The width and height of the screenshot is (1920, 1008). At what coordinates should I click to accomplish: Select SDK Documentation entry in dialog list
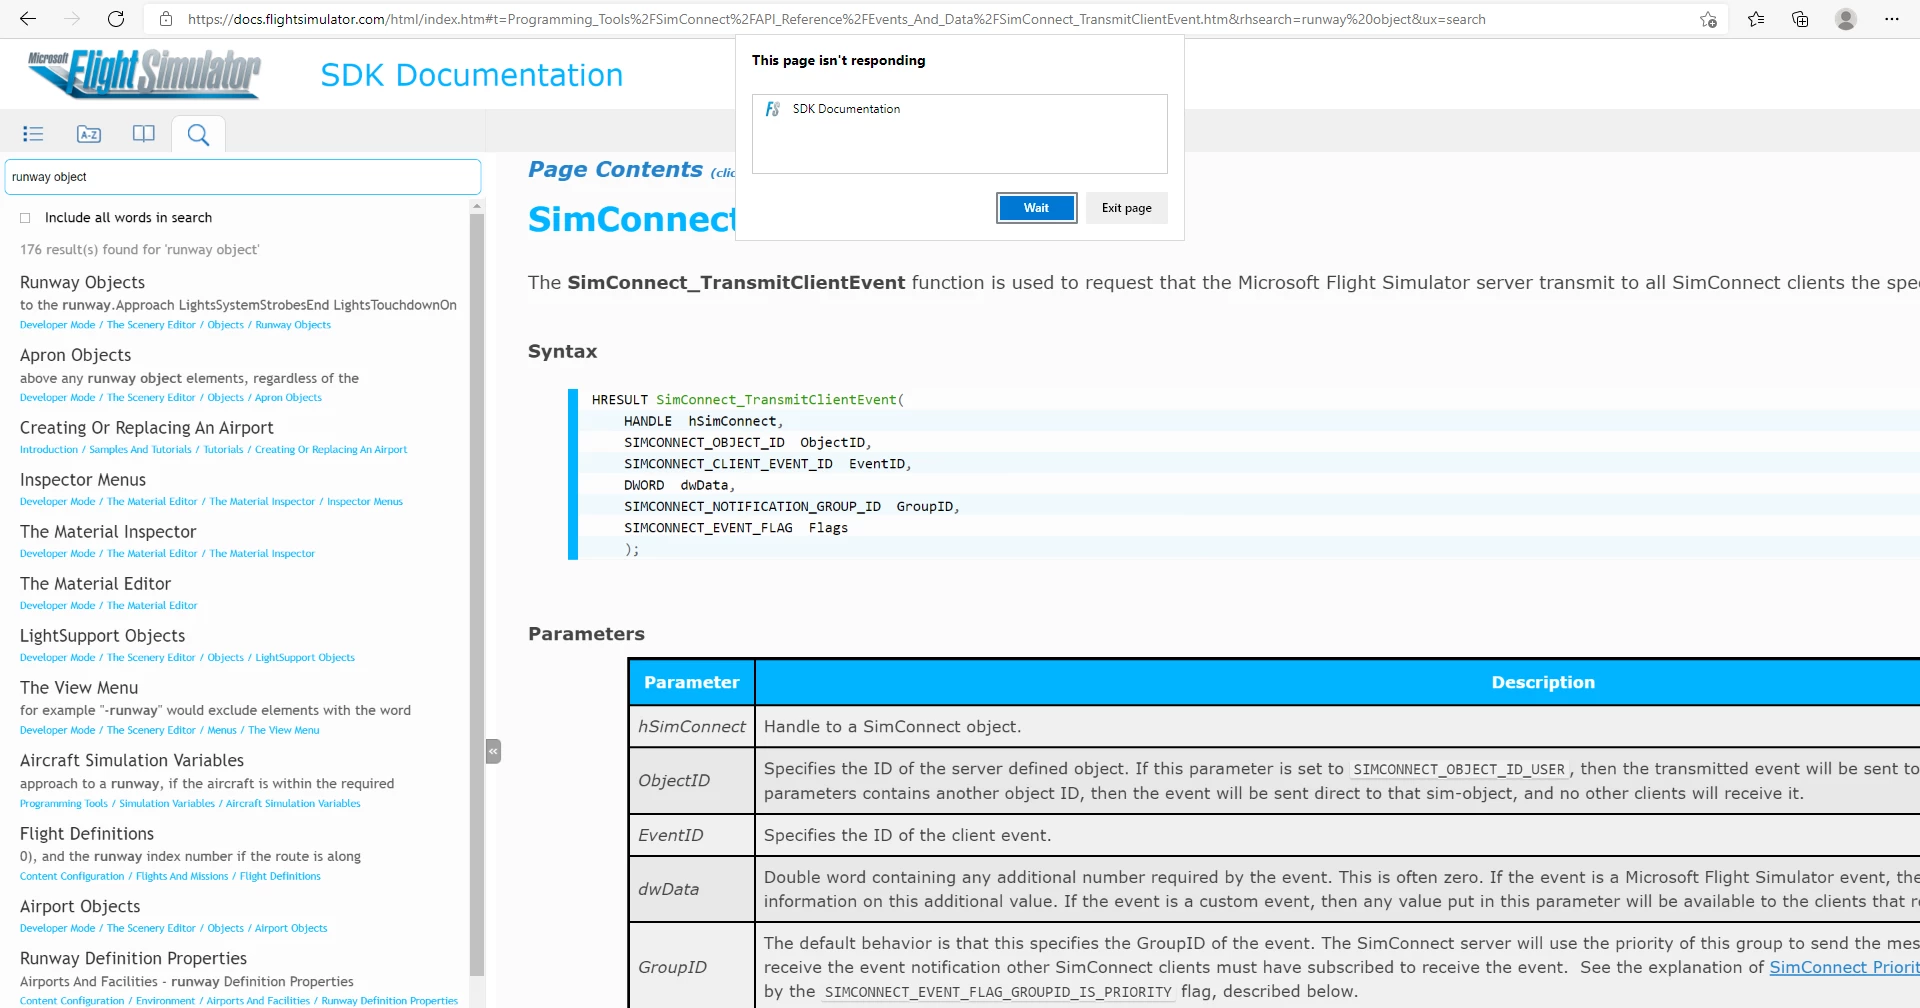coord(959,109)
